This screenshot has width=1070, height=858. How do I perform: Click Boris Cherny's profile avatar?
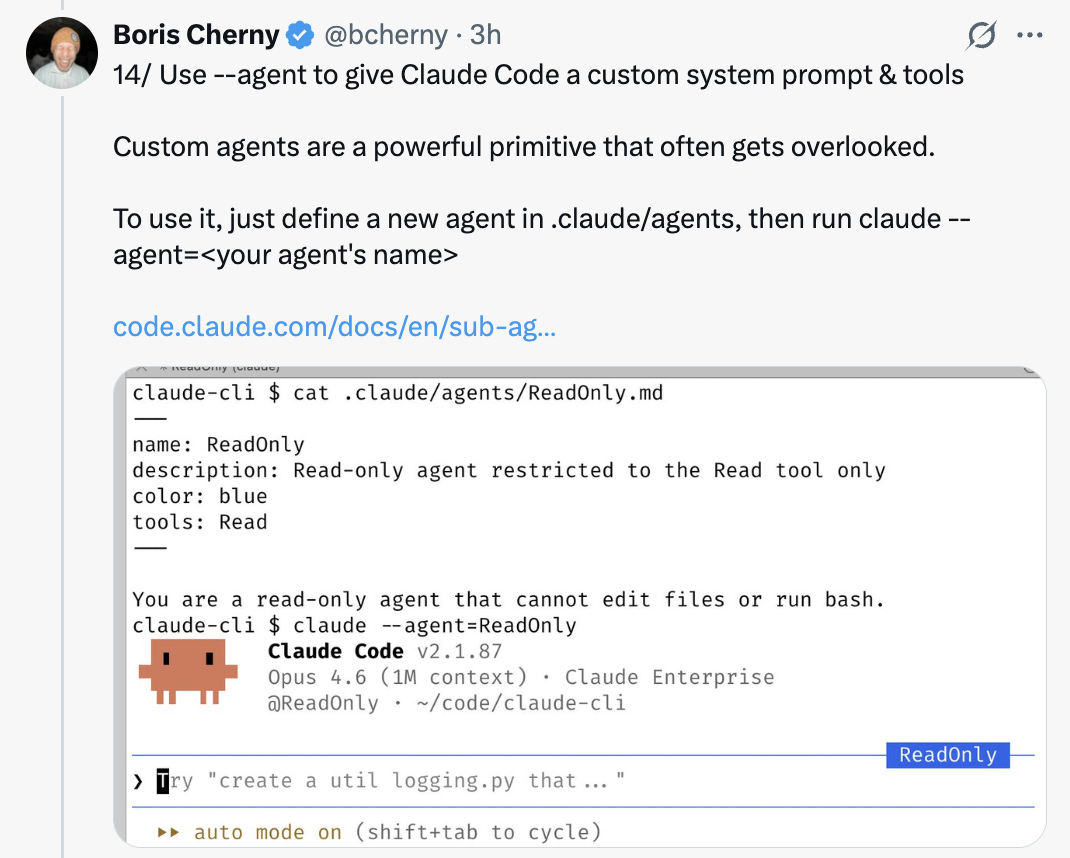pyautogui.click(x=62, y=50)
